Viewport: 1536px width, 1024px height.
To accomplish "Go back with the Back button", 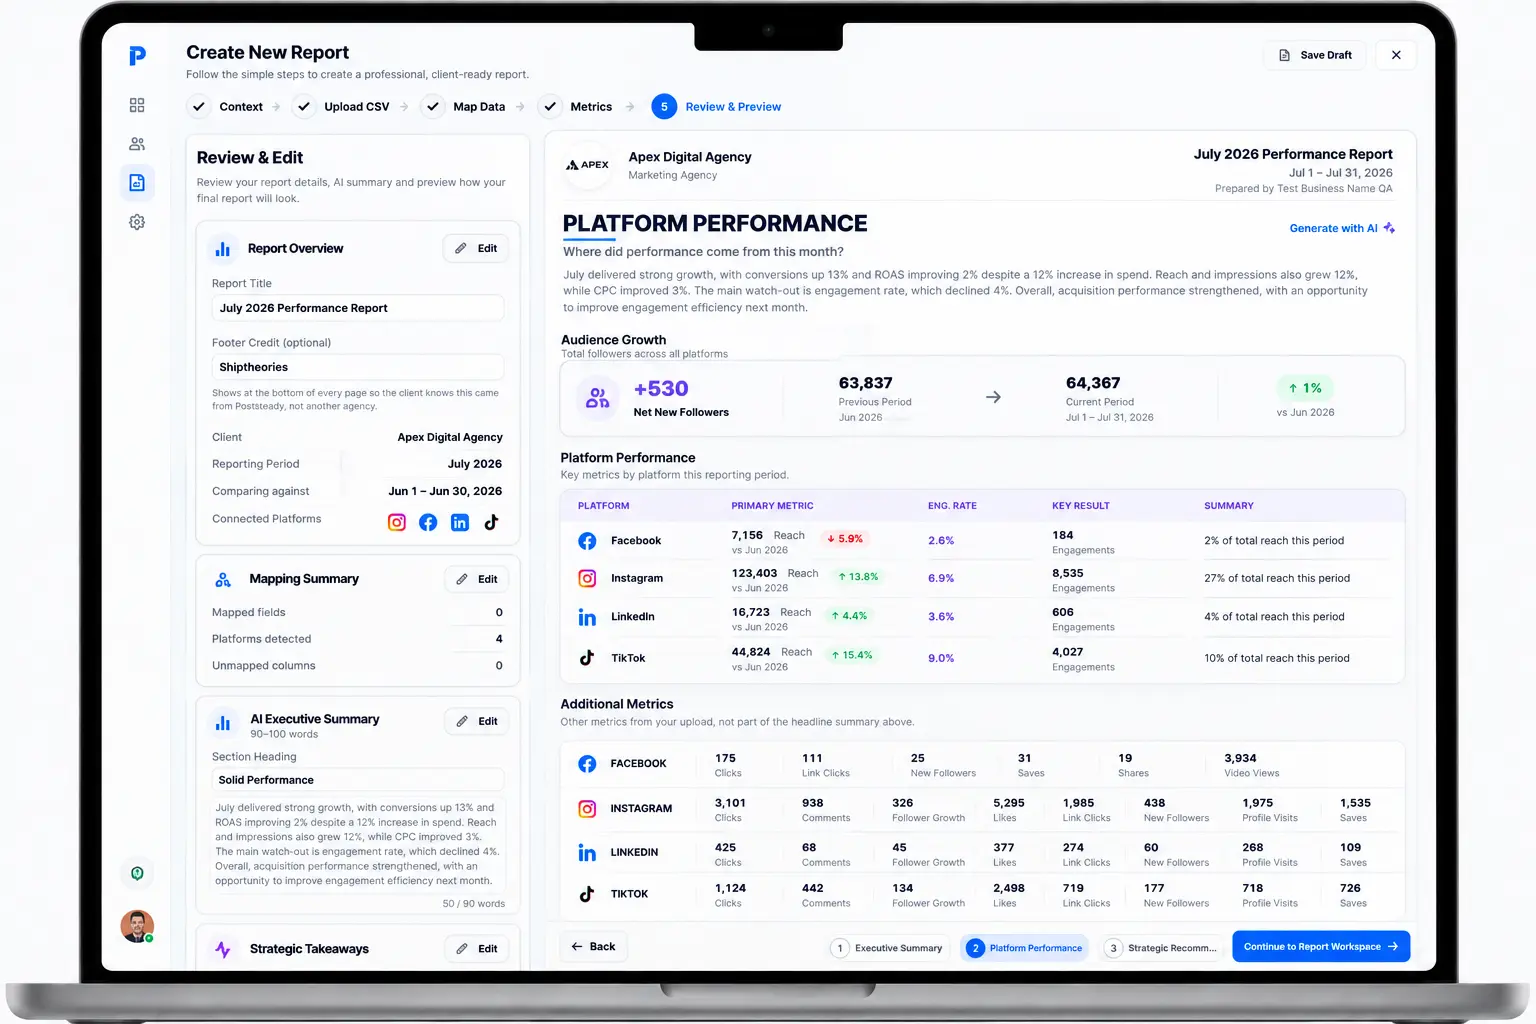I will point(593,947).
